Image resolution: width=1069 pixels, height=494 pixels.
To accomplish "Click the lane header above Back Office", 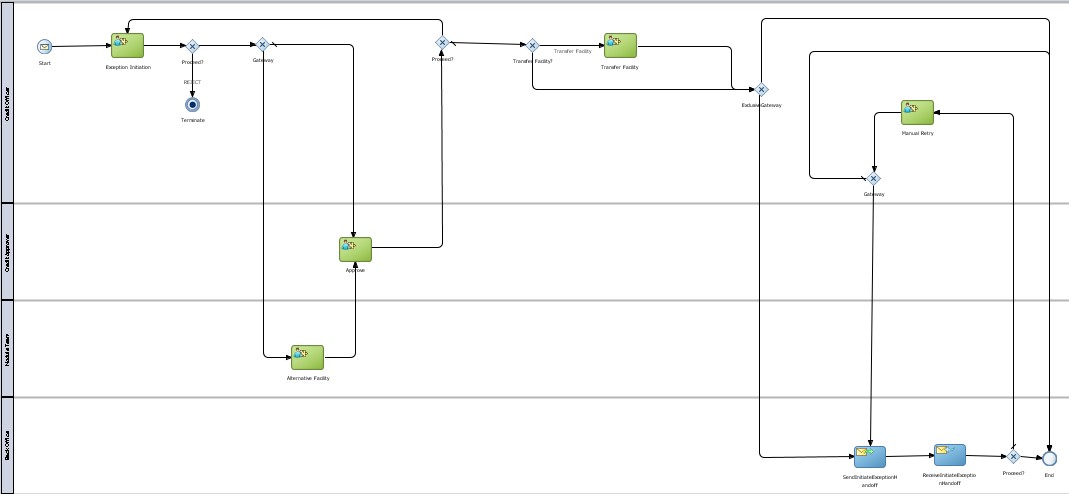I will click(7, 349).
